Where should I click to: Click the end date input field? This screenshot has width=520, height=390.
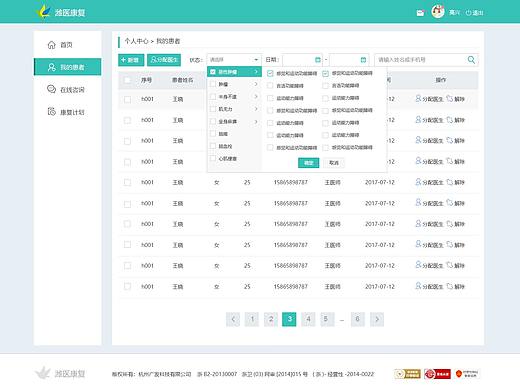point(349,60)
